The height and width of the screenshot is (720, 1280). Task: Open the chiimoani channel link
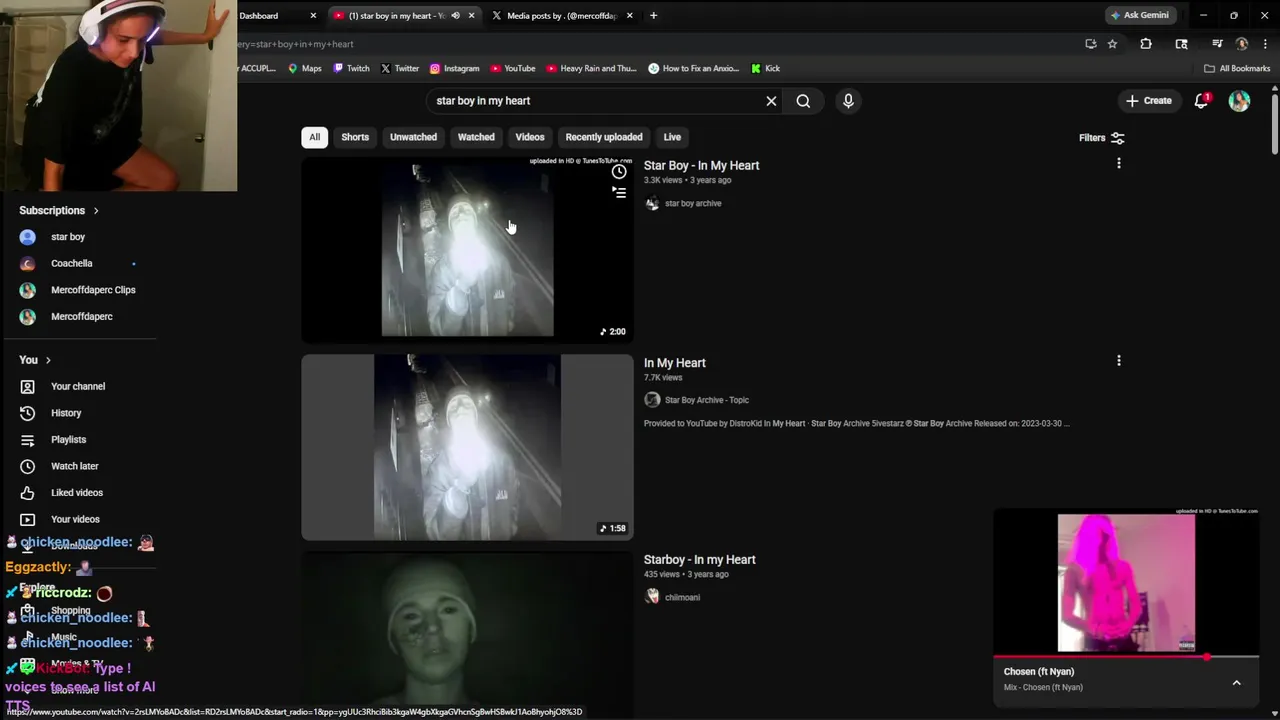pos(682,598)
